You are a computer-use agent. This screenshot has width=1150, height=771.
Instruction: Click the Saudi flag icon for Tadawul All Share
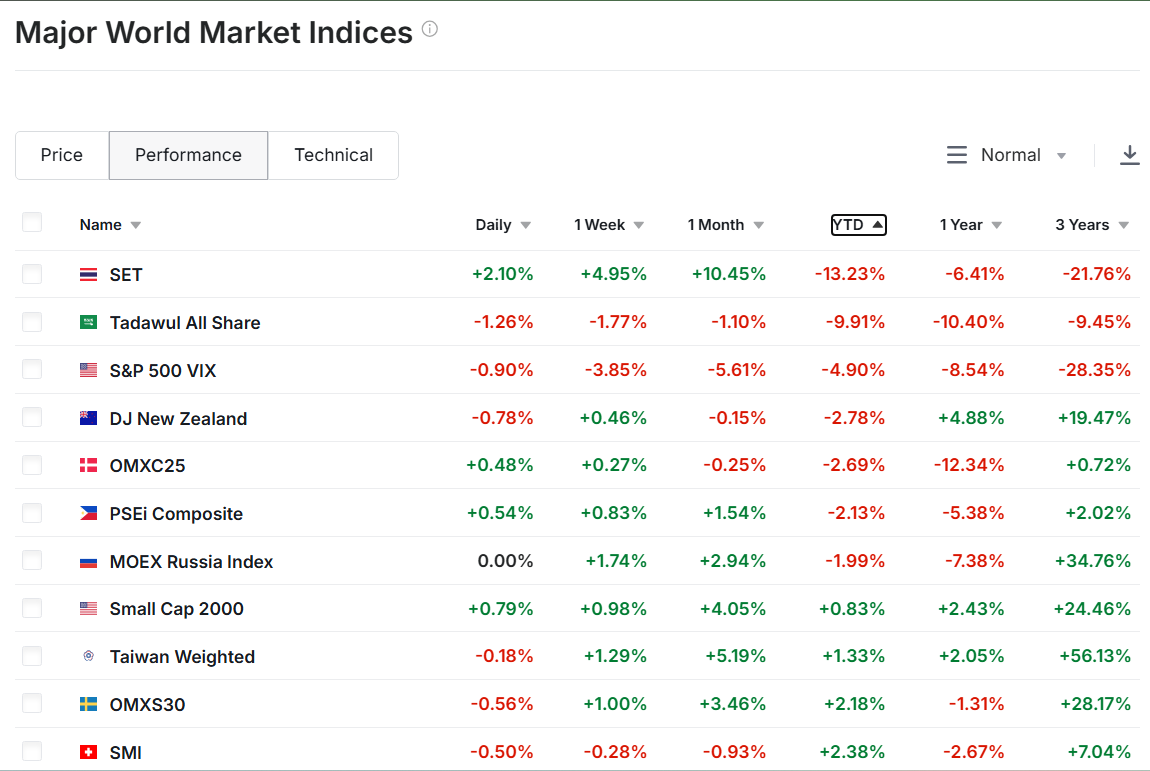[x=88, y=322]
